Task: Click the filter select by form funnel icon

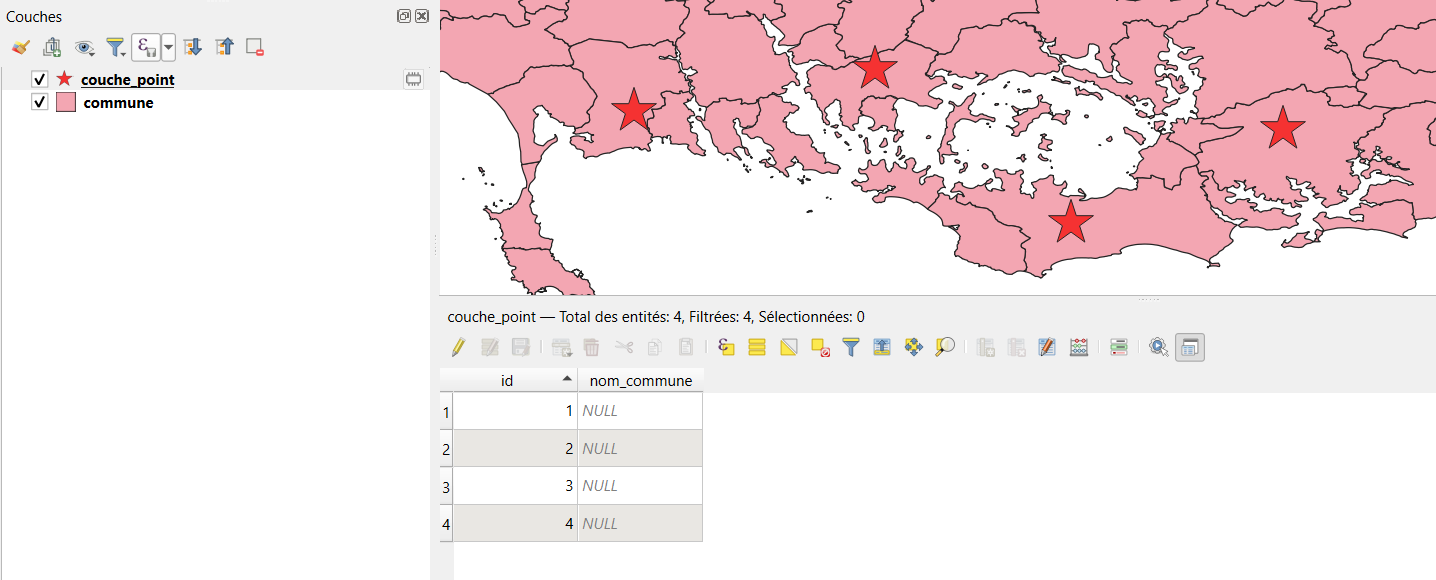Action: click(851, 347)
